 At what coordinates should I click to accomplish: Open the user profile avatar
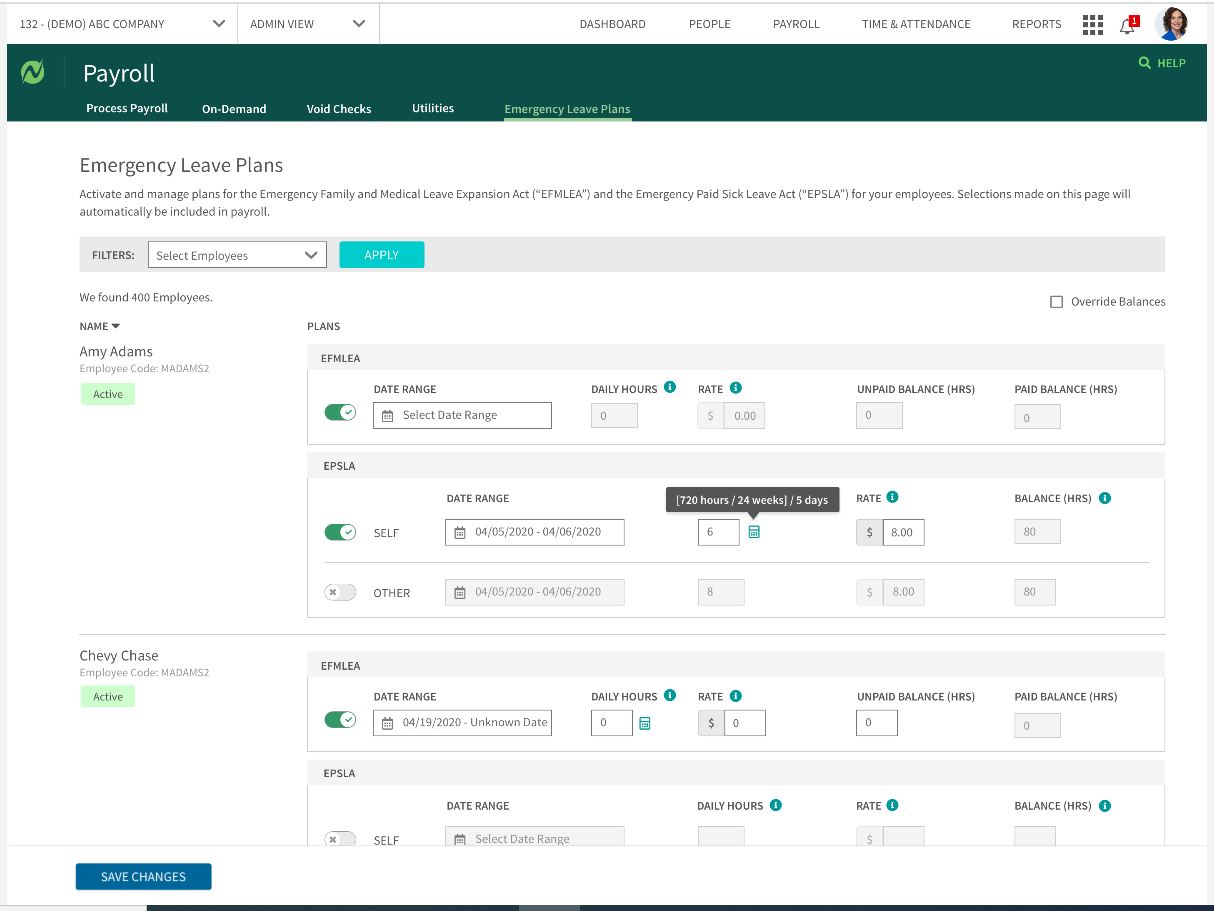(x=1171, y=24)
